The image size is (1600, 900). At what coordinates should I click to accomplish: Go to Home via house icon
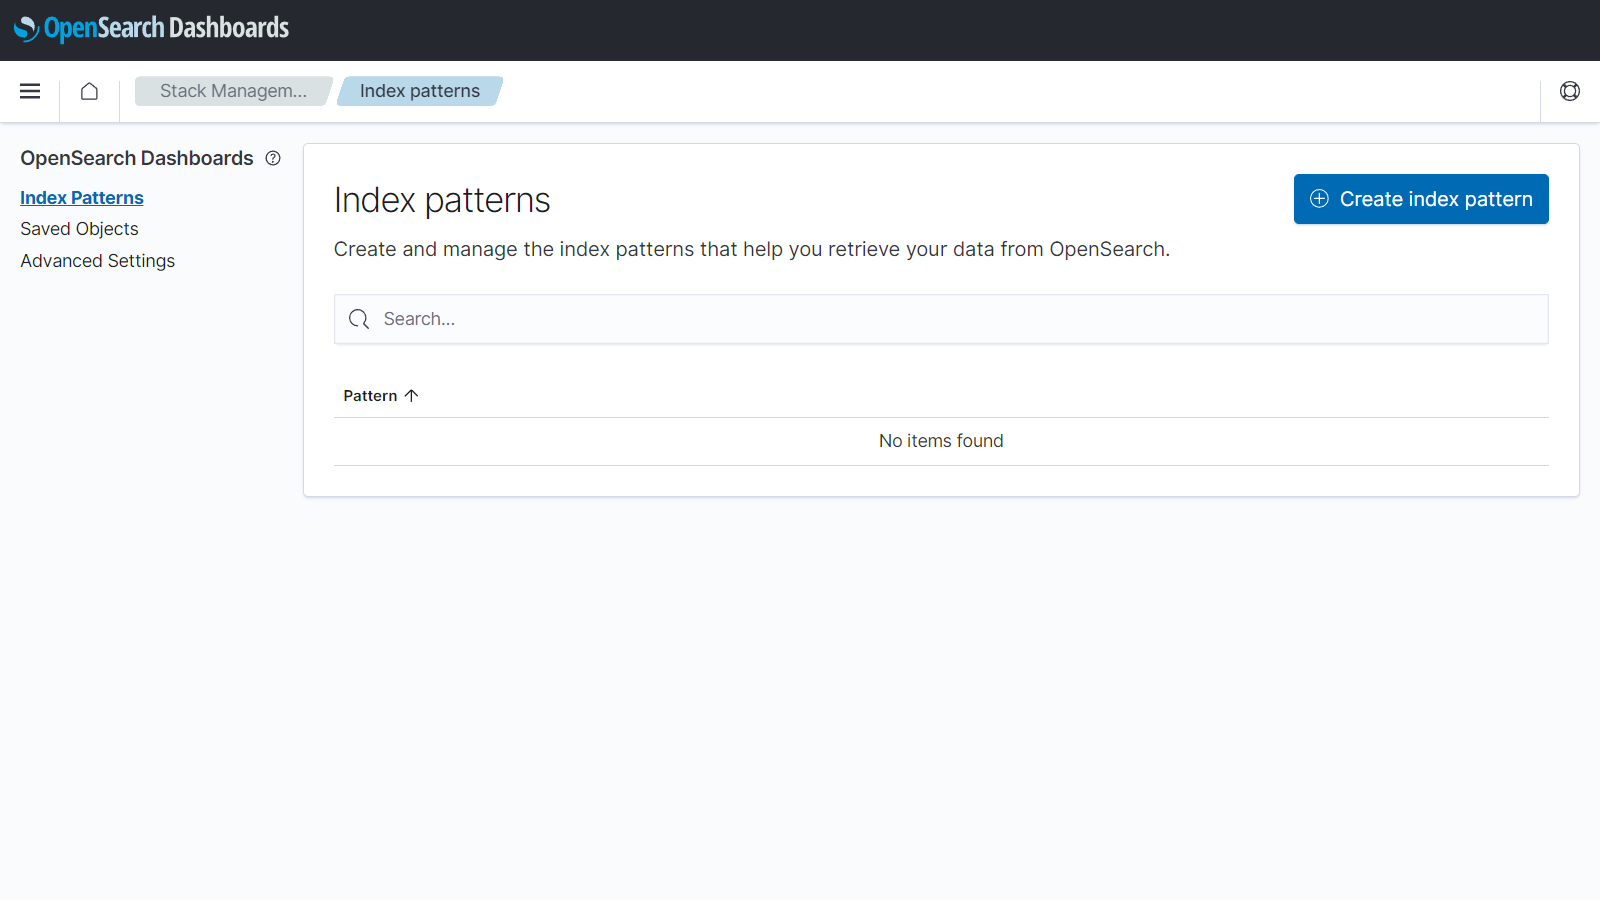click(89, 91)
